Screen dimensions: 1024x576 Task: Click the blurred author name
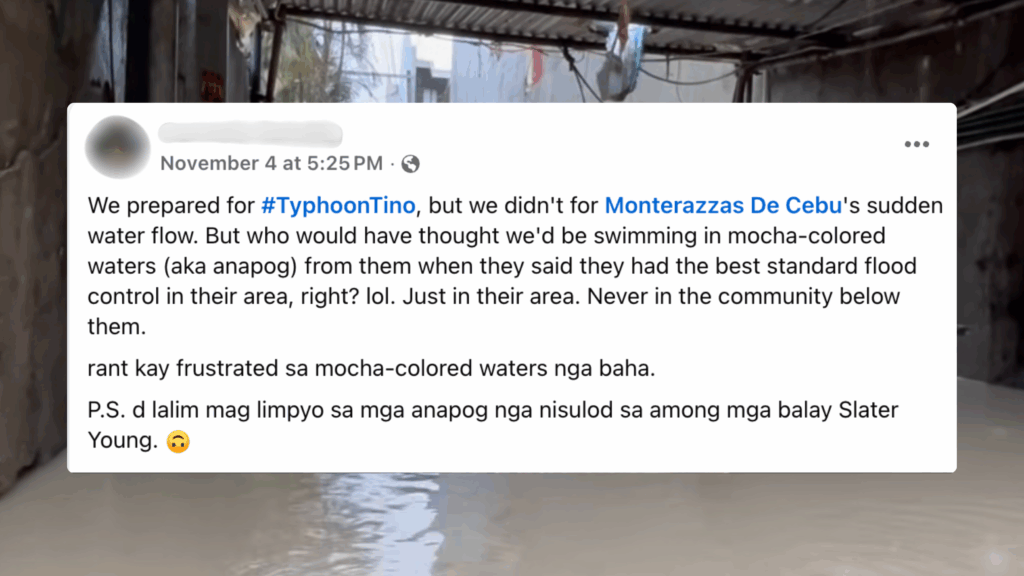(249, 133)
